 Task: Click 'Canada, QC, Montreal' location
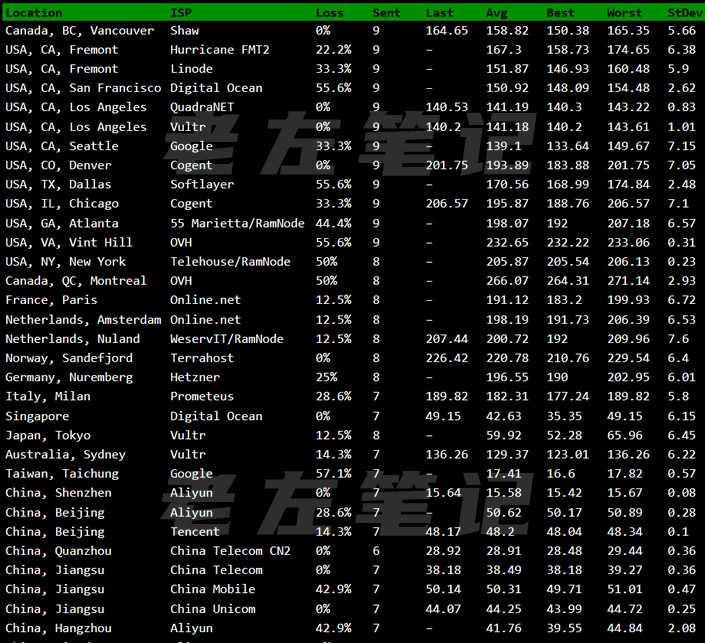point(76,281)
